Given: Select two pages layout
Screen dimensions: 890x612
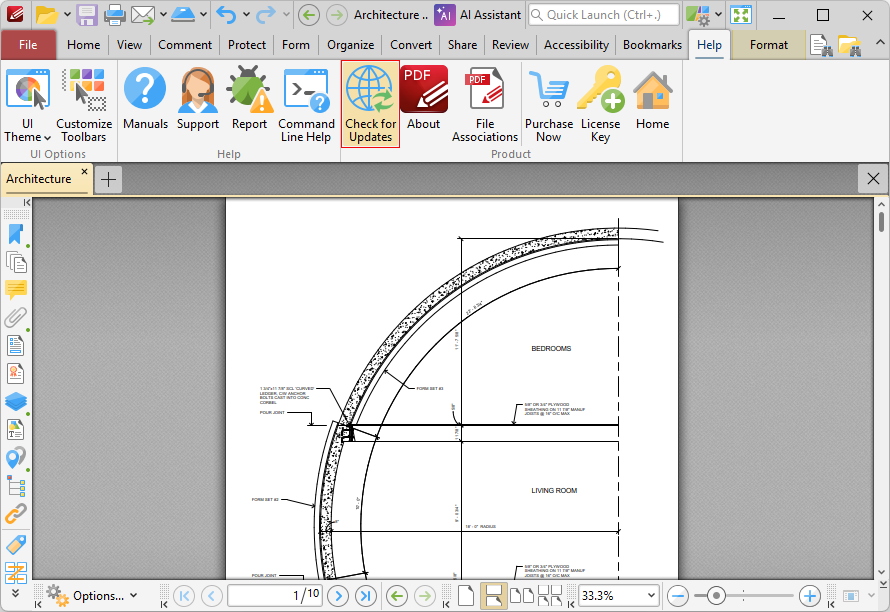Looking at the screenshot, I should [x=522, y=596].
